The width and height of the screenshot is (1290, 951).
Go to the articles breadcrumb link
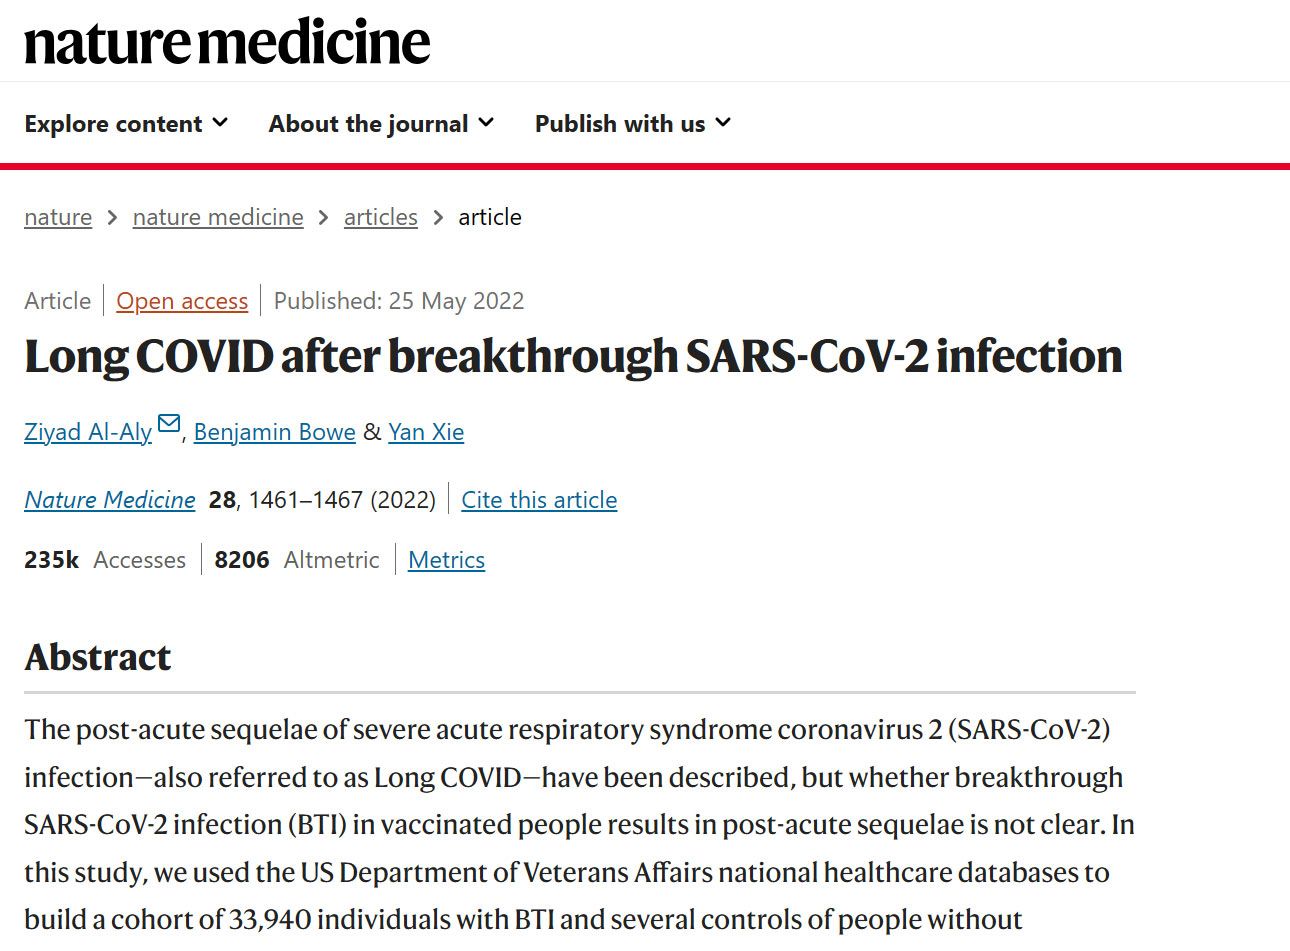coord(381,217)
